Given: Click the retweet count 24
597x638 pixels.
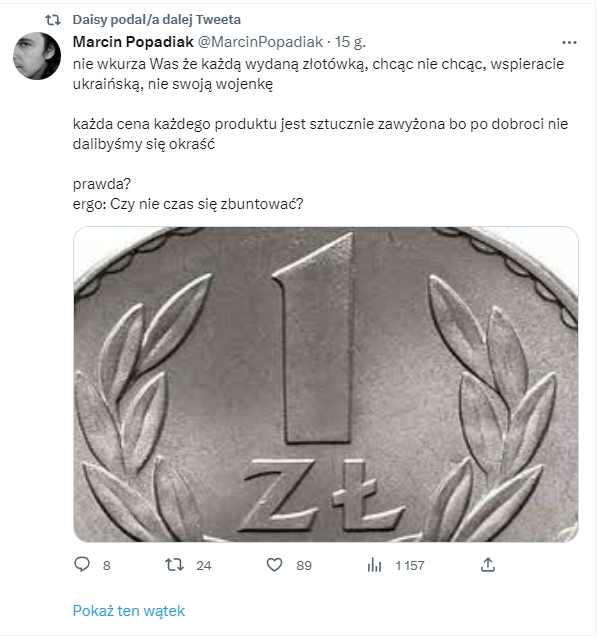Looking at the screenshot, I should [204, 566].
